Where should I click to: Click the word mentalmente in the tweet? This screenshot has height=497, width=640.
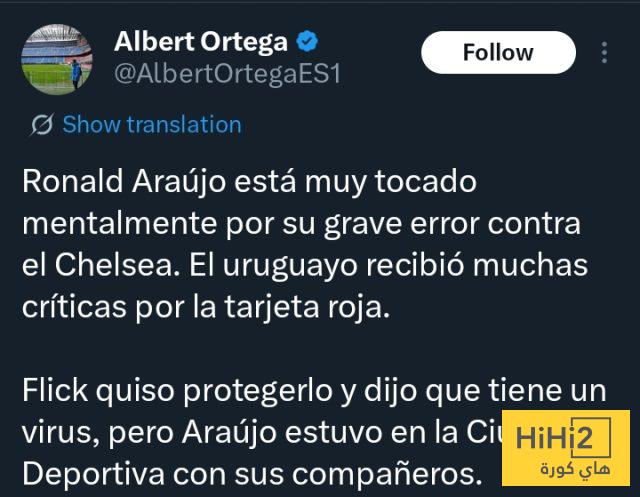(x=120, y=224)
